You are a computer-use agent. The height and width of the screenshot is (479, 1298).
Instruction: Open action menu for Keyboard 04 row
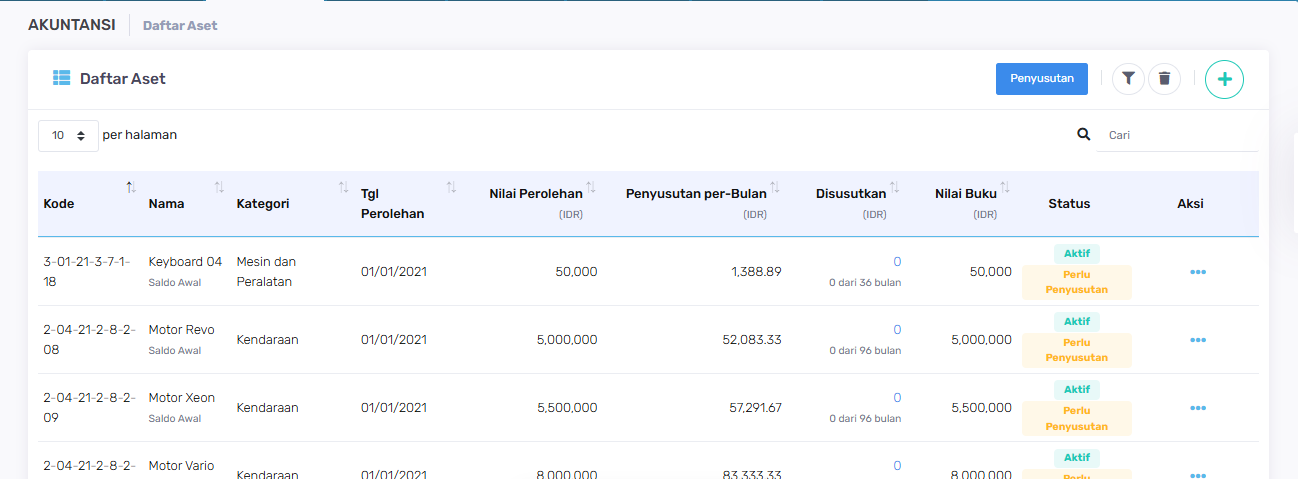pos(1198,272)
